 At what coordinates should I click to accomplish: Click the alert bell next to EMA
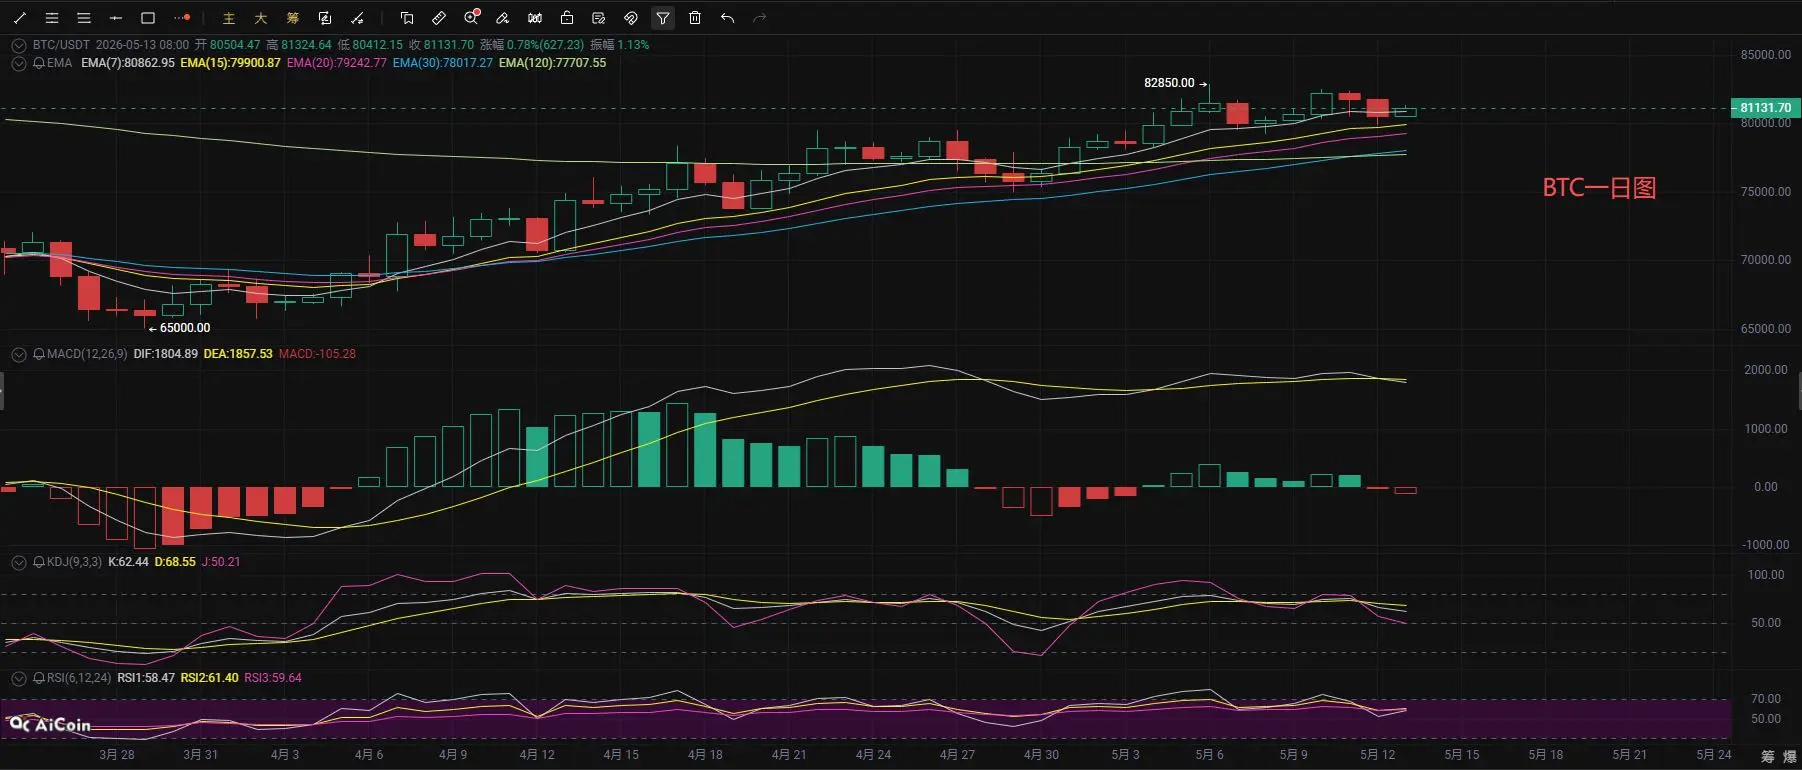38,63
